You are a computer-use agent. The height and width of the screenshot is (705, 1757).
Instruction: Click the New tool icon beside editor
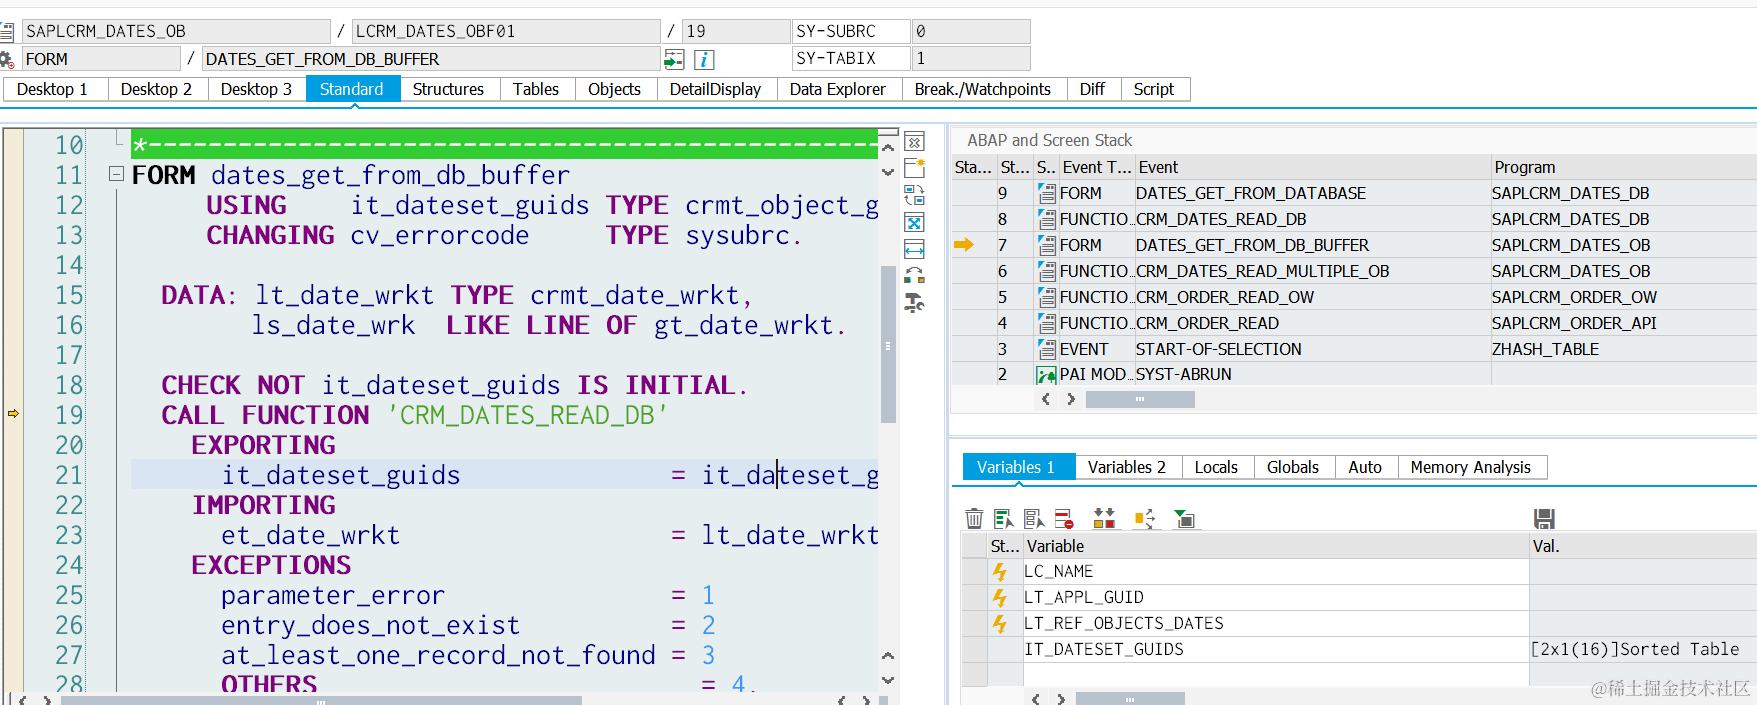[914, 168]
